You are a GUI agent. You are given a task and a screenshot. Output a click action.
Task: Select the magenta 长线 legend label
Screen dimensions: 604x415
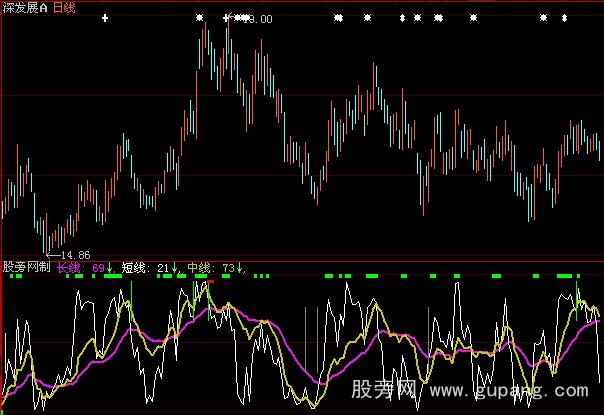click(68, 267)
